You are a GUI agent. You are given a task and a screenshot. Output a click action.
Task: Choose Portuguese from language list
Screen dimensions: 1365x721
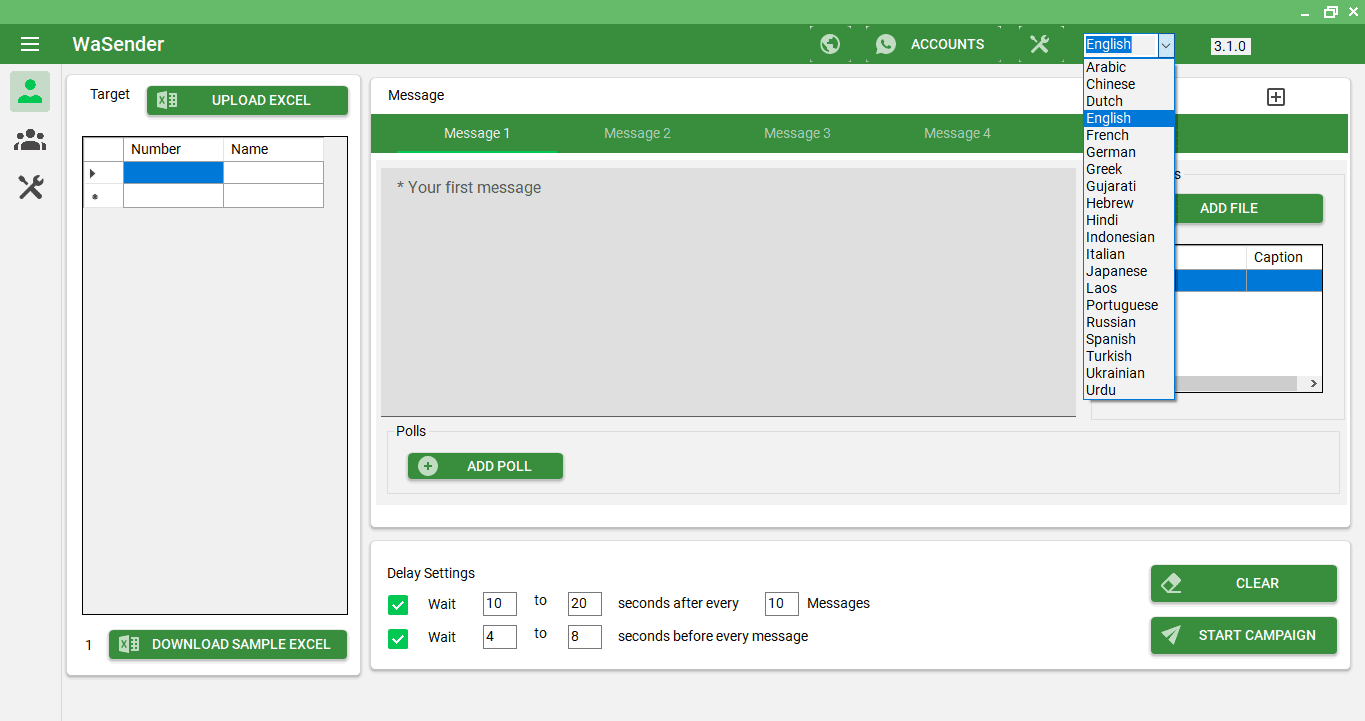(1129, 305)
